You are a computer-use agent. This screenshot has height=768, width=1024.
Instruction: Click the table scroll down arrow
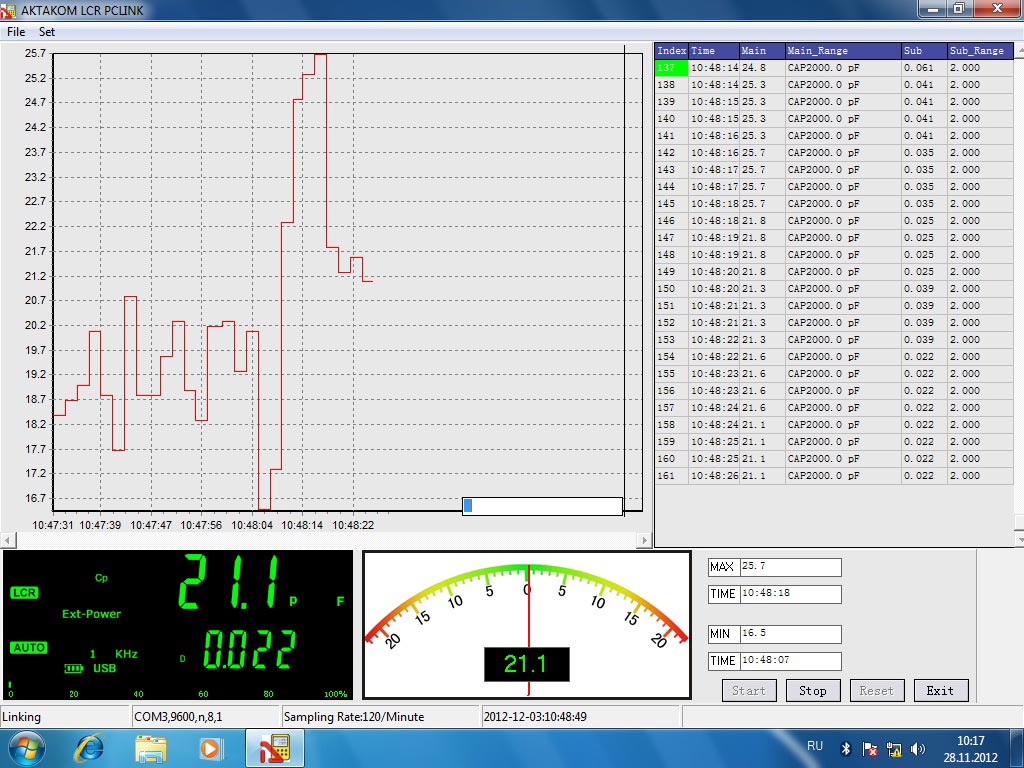[1019, 539]
